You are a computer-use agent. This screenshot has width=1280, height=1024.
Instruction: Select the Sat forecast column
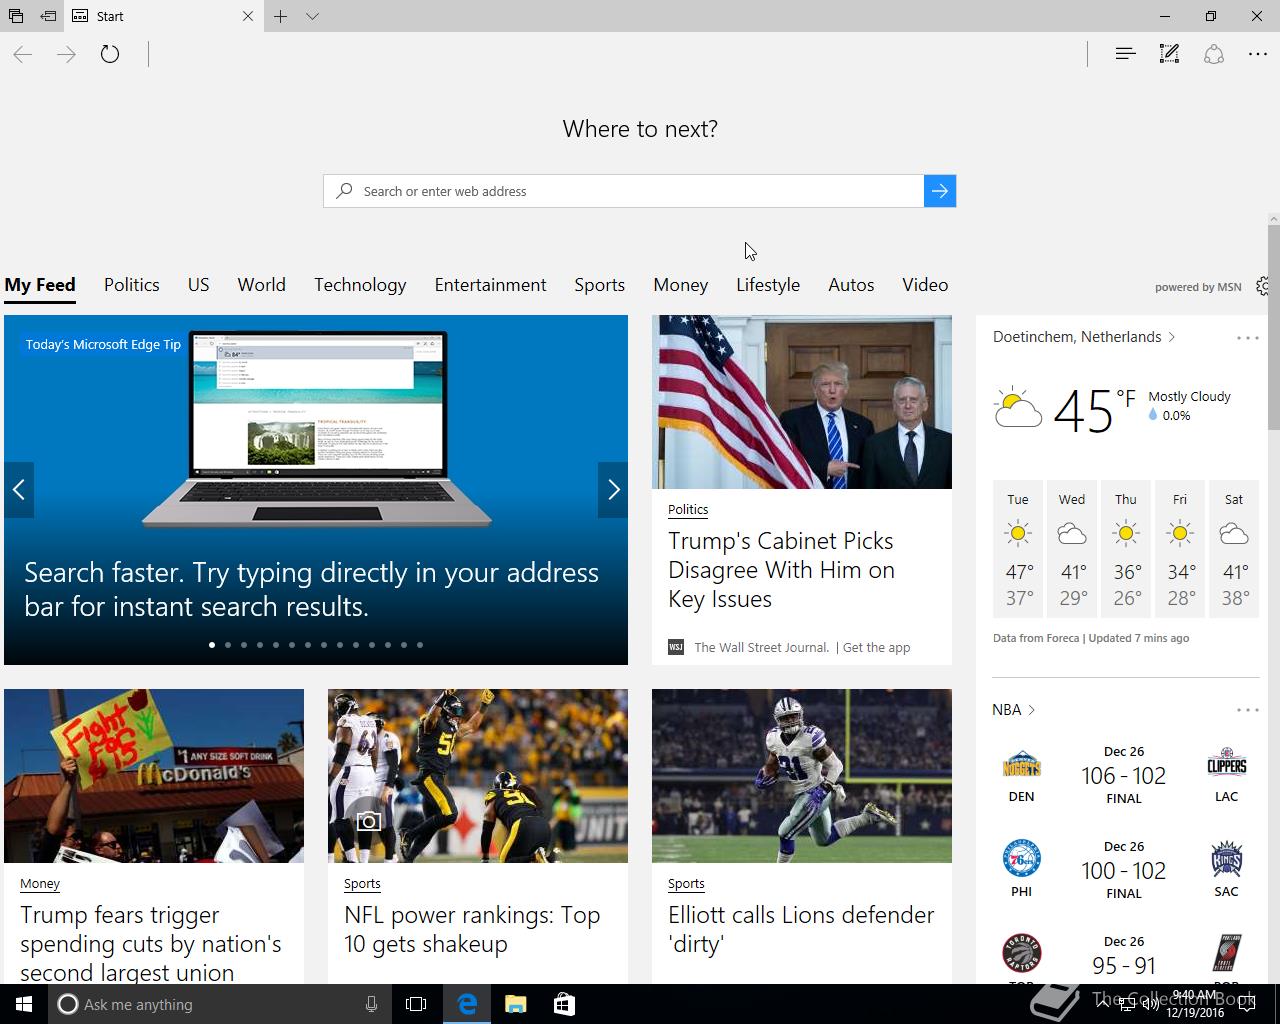(x=1234, y=549)
